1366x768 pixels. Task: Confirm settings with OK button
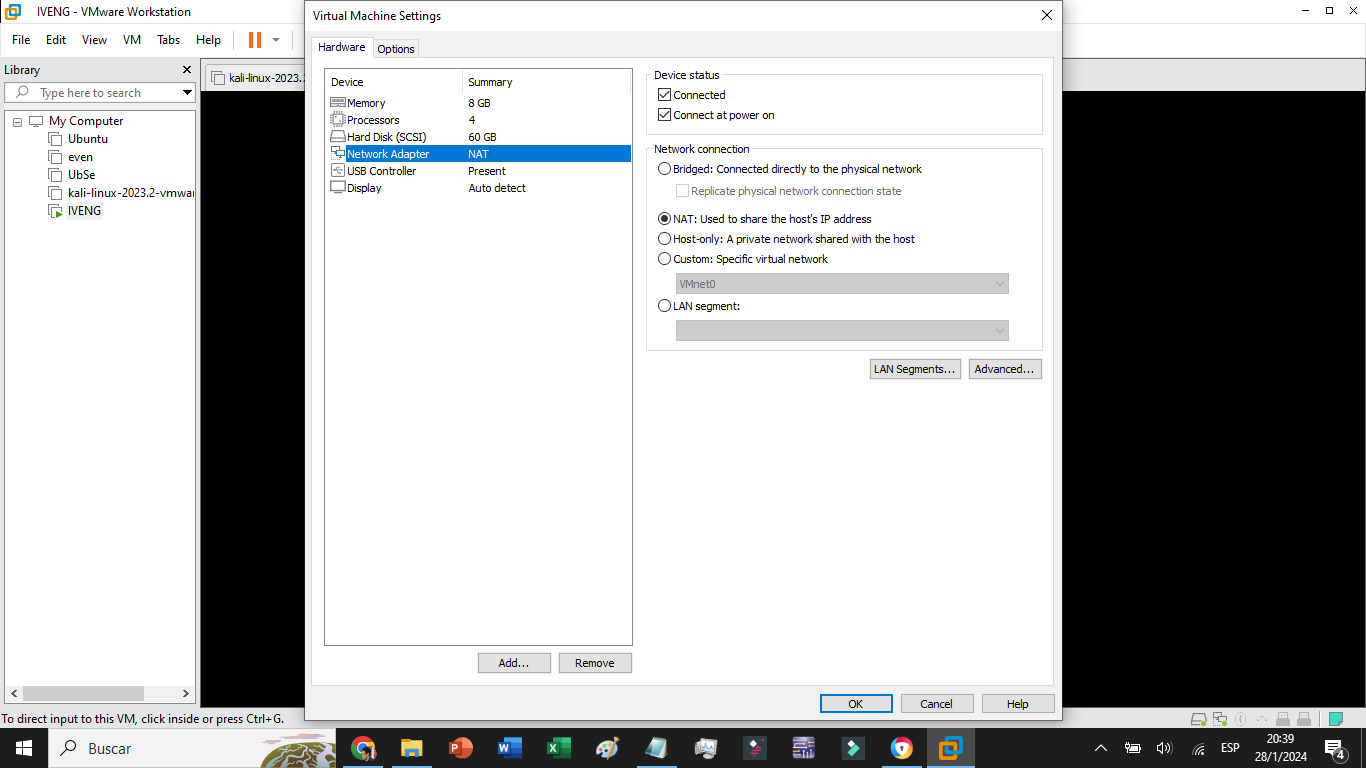click(x=856, y=704)
